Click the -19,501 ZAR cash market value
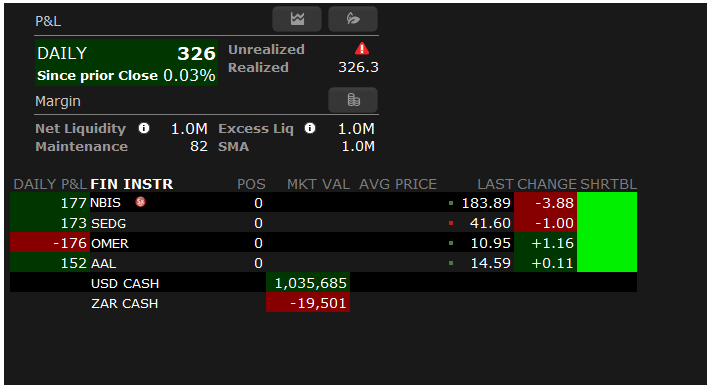The height and width of the screenshot is (387, 707). coord(318,303)
